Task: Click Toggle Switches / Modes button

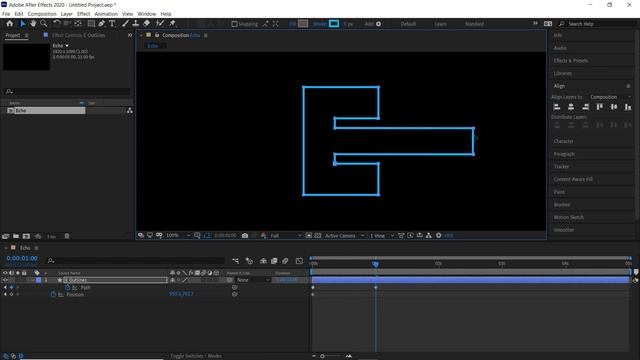Action: (196, 356)
